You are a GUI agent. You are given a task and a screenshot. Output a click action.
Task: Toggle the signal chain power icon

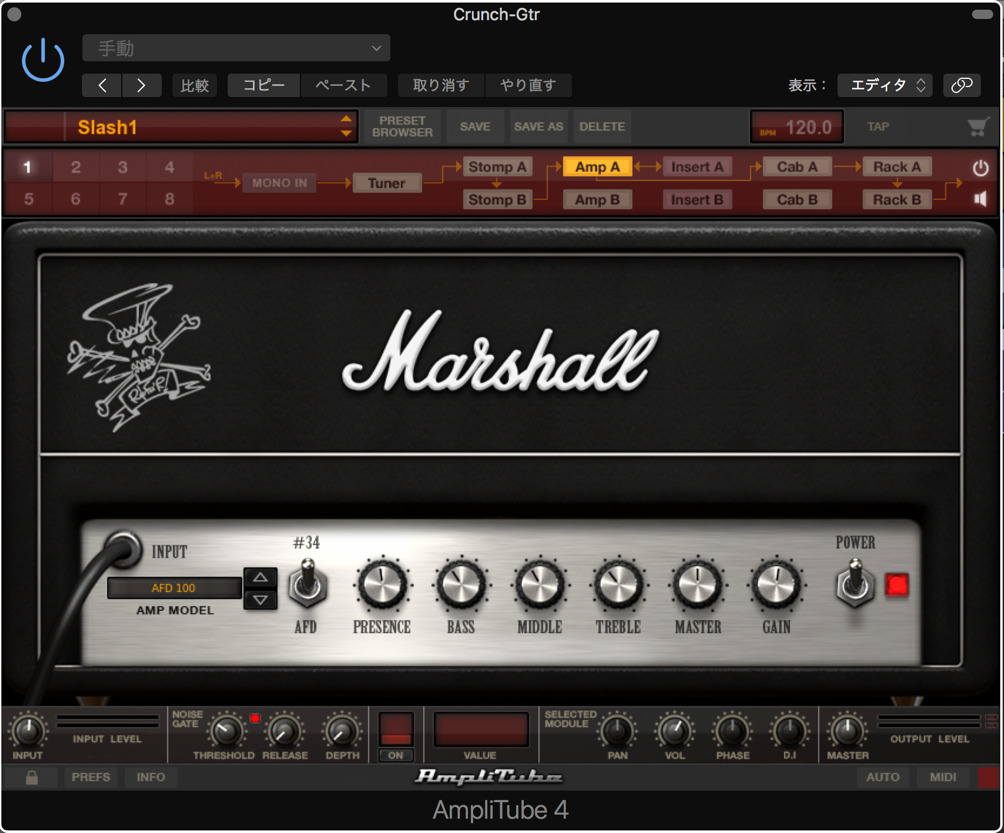tap(980, 168)
